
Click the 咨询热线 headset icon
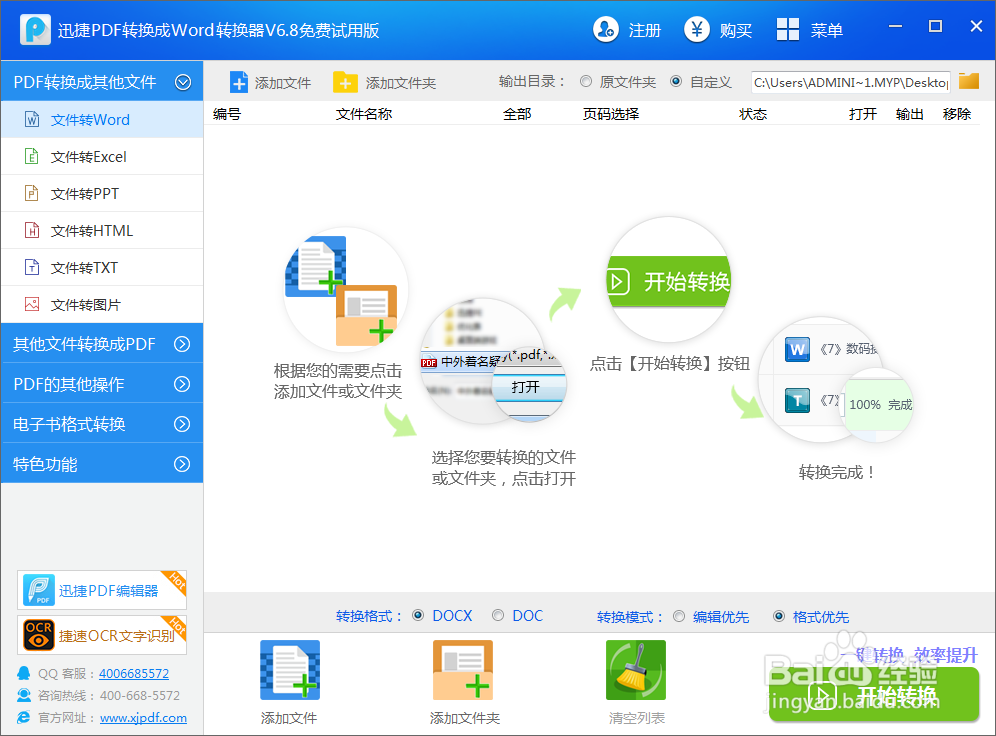[24, 695]
